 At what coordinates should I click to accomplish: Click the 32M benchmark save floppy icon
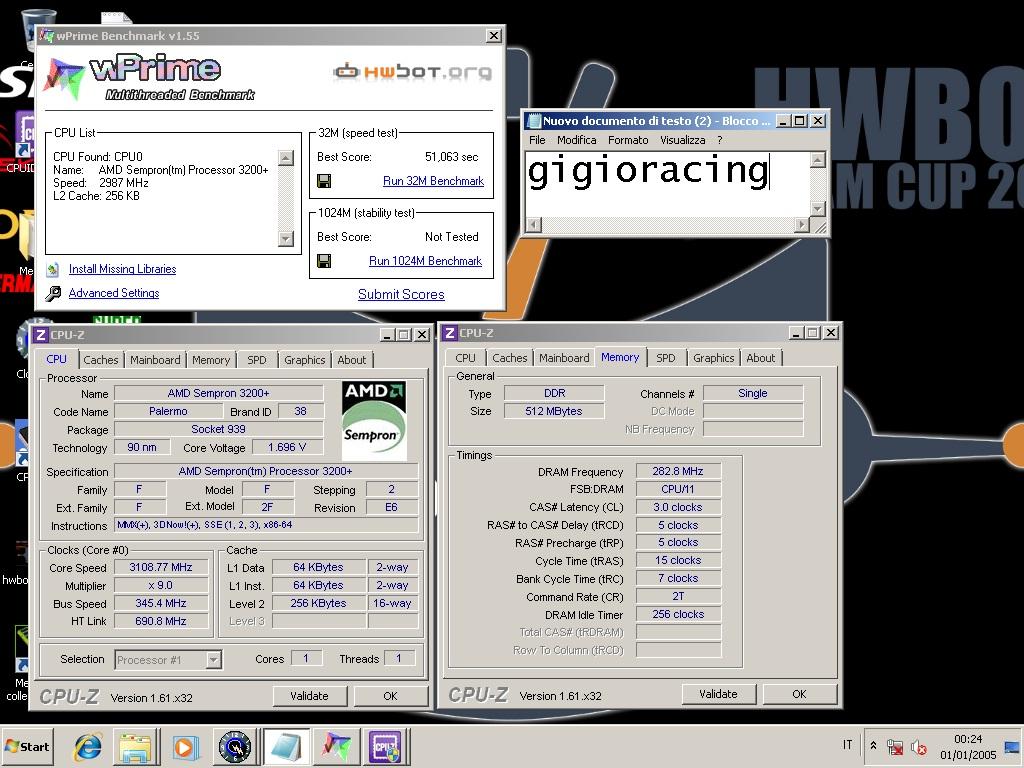click(323, 181)
